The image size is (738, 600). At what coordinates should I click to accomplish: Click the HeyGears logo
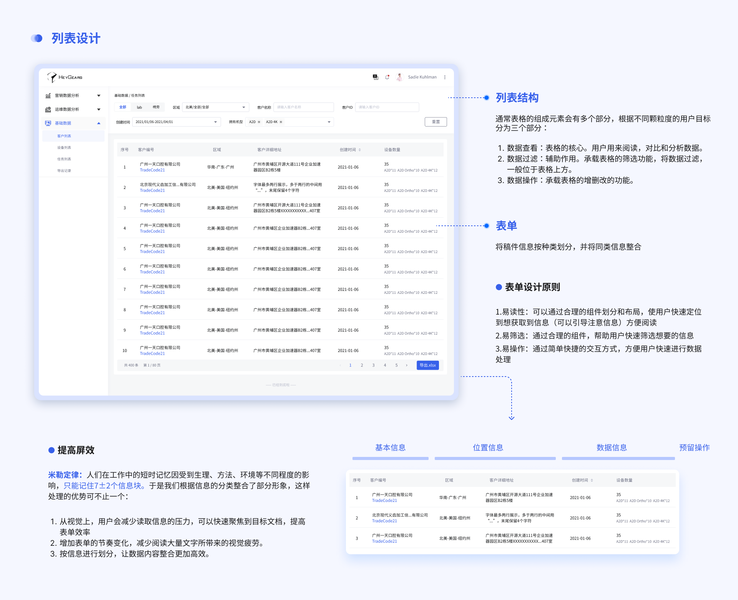click(x=64, y=77)
